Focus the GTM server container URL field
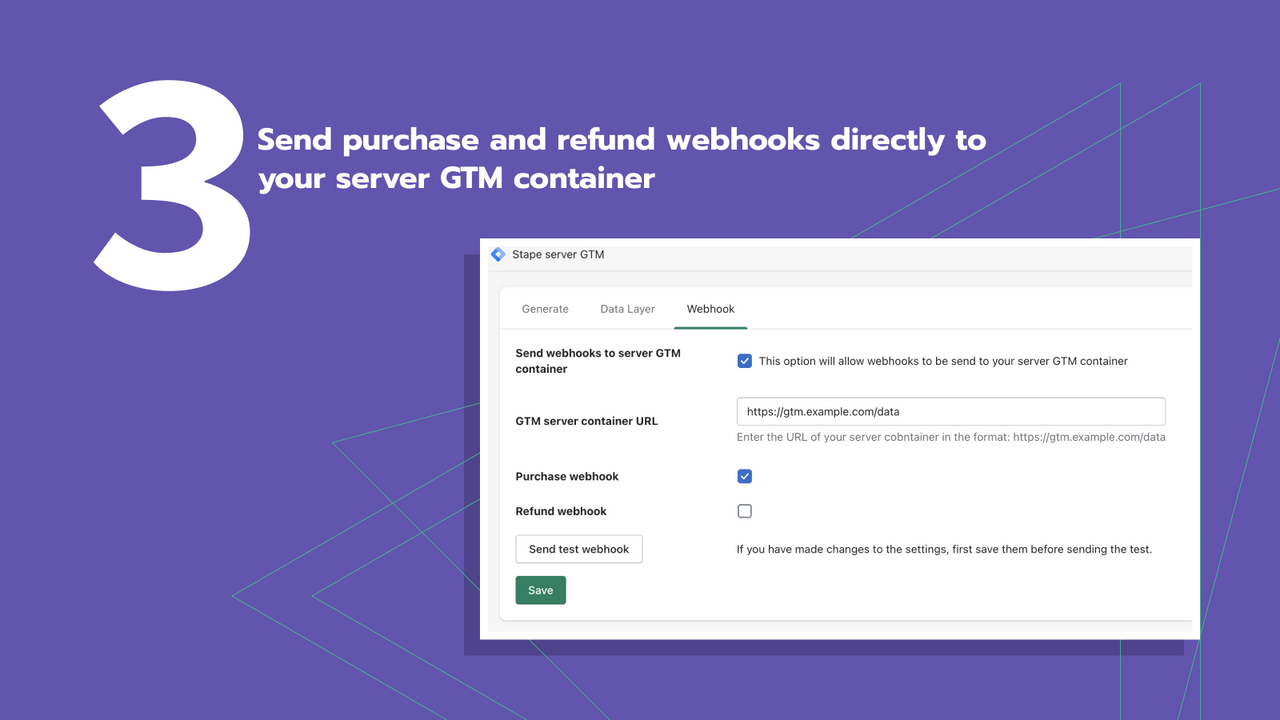The height and width of the screenshot is (720, 1280). (951, 411)
